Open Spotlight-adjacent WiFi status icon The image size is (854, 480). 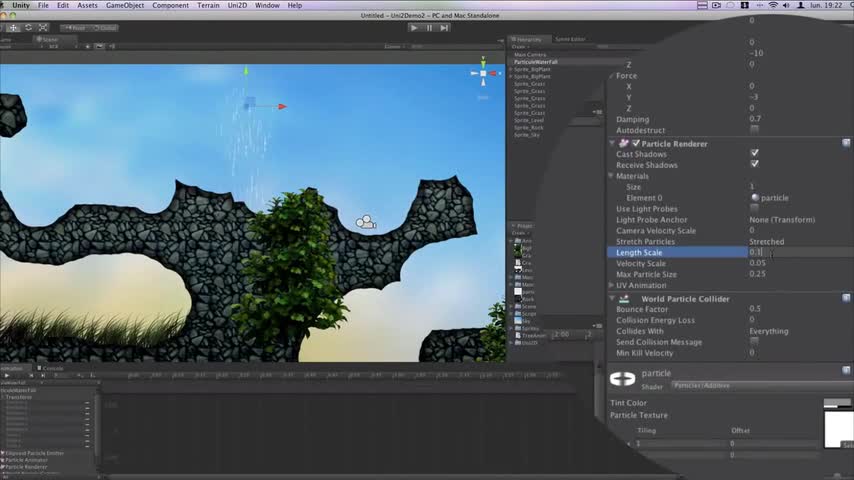[x=773, y=5]
